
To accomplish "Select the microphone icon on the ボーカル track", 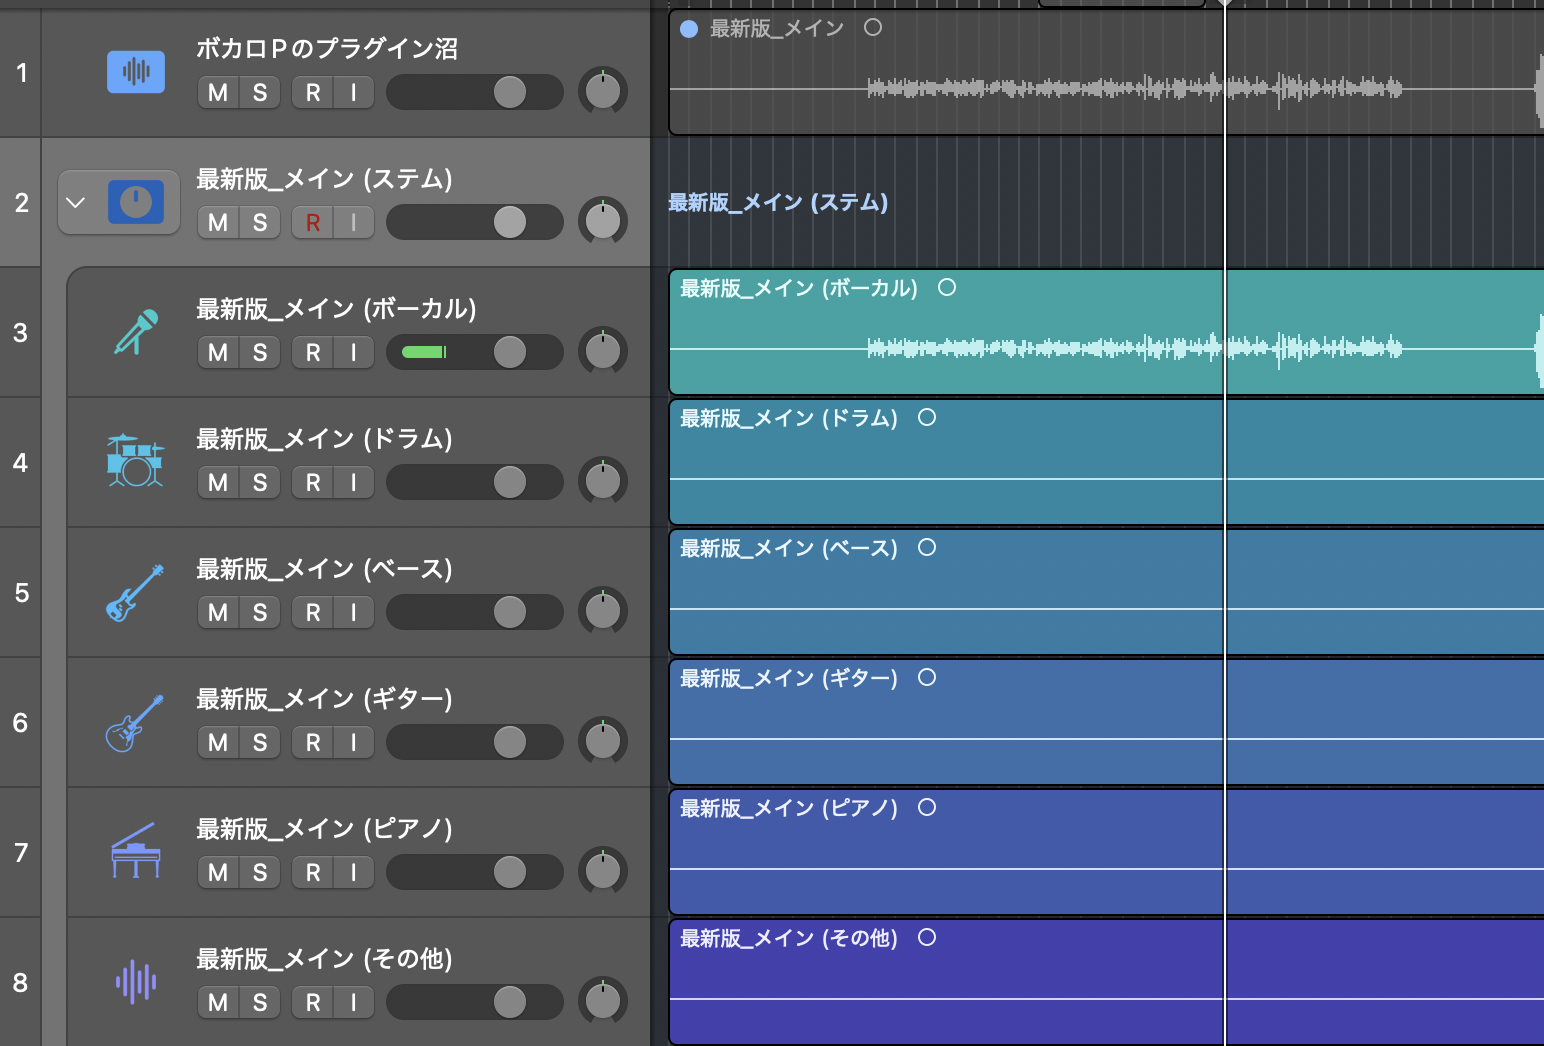I will (136, 332).
